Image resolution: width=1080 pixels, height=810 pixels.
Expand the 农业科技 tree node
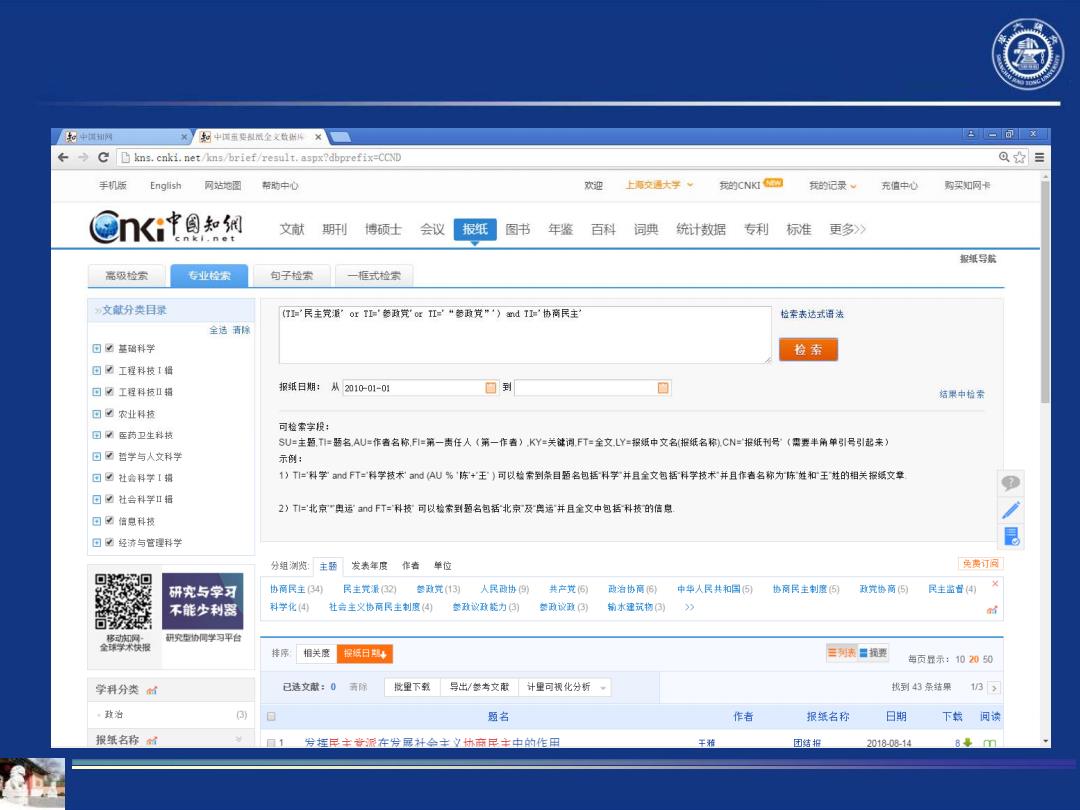click(96, 413)
